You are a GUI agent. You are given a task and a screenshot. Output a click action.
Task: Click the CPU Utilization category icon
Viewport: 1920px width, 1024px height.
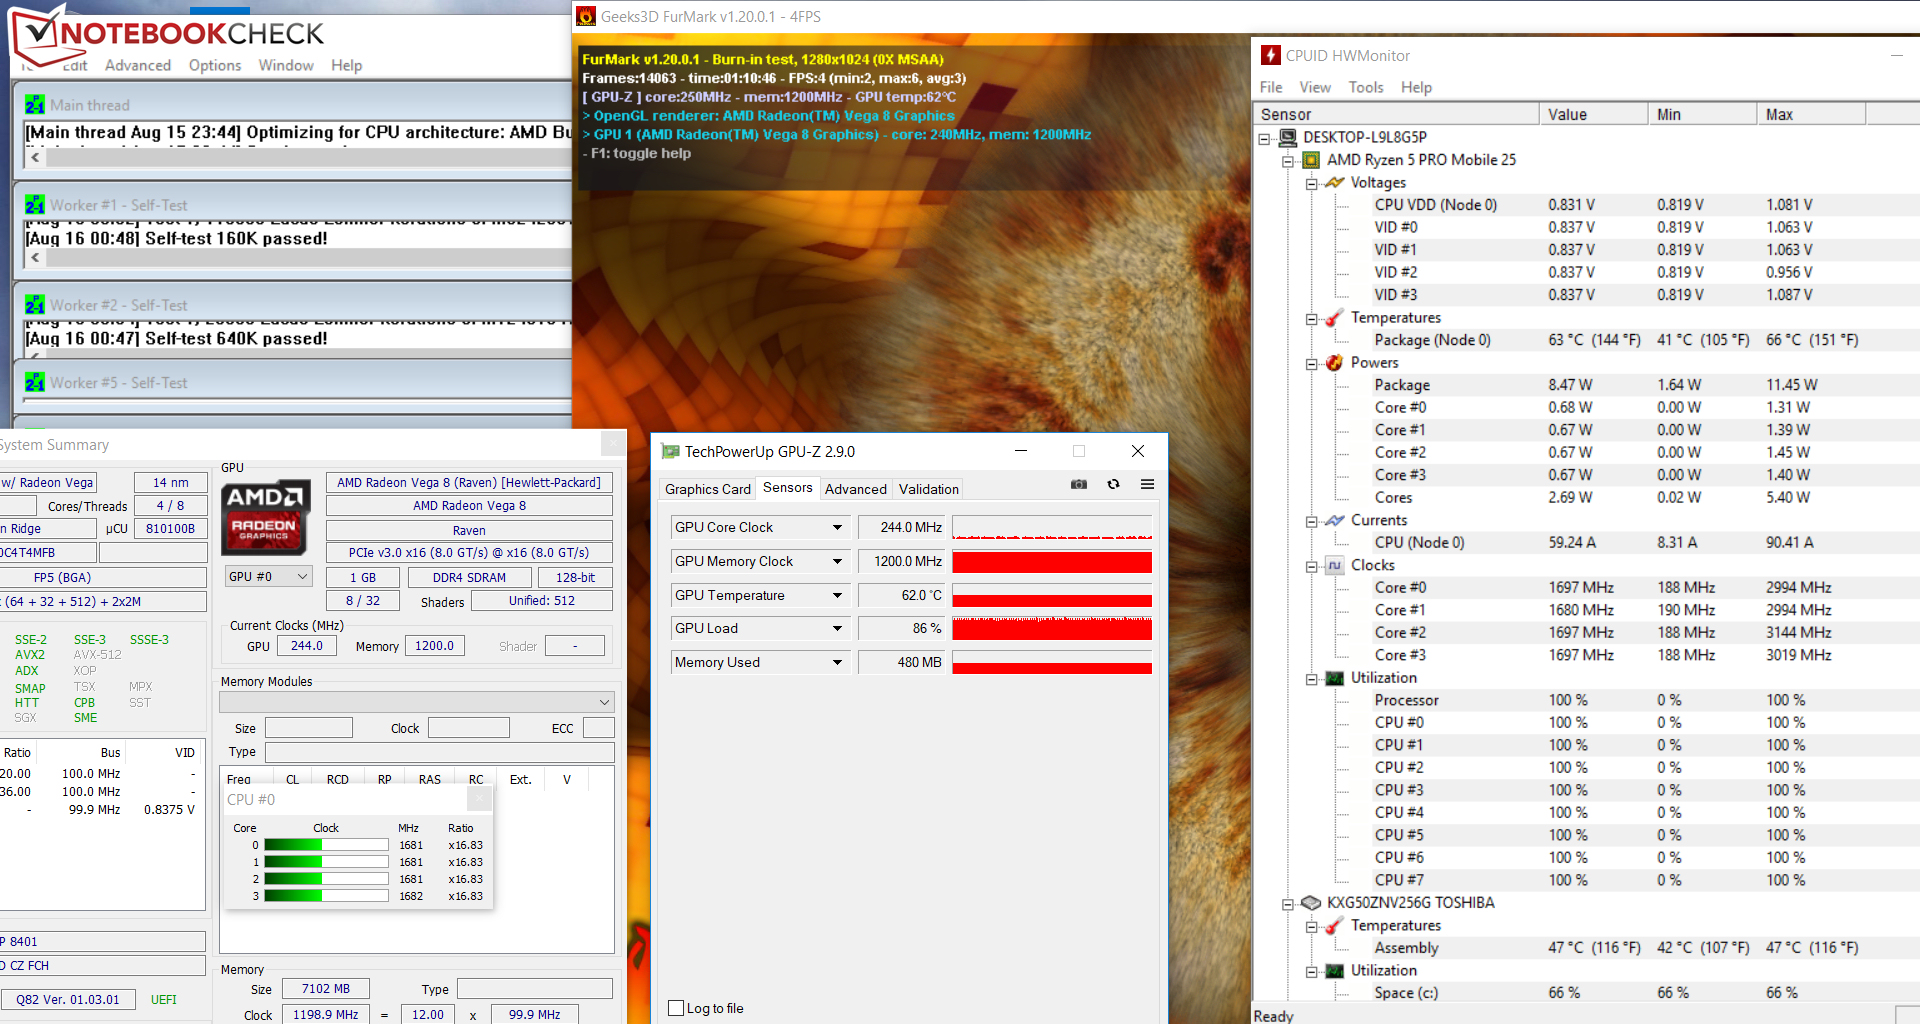1334,678
